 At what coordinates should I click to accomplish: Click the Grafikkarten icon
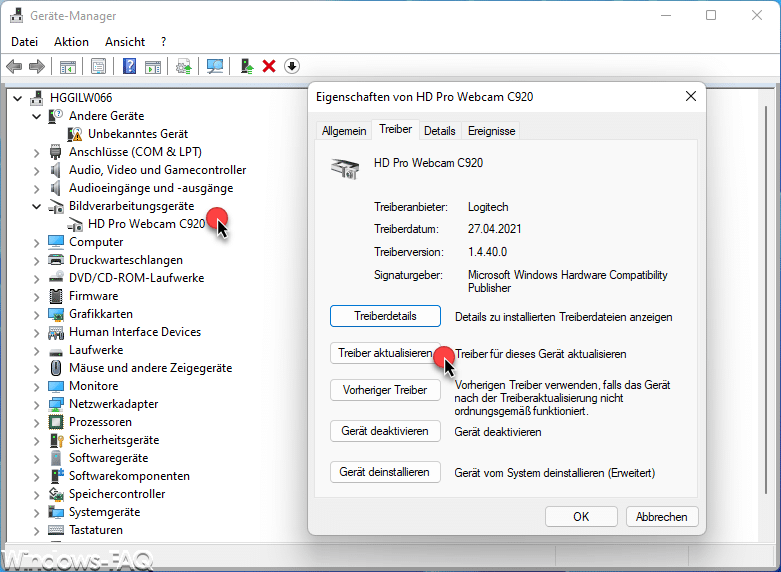tap(56, 314)
